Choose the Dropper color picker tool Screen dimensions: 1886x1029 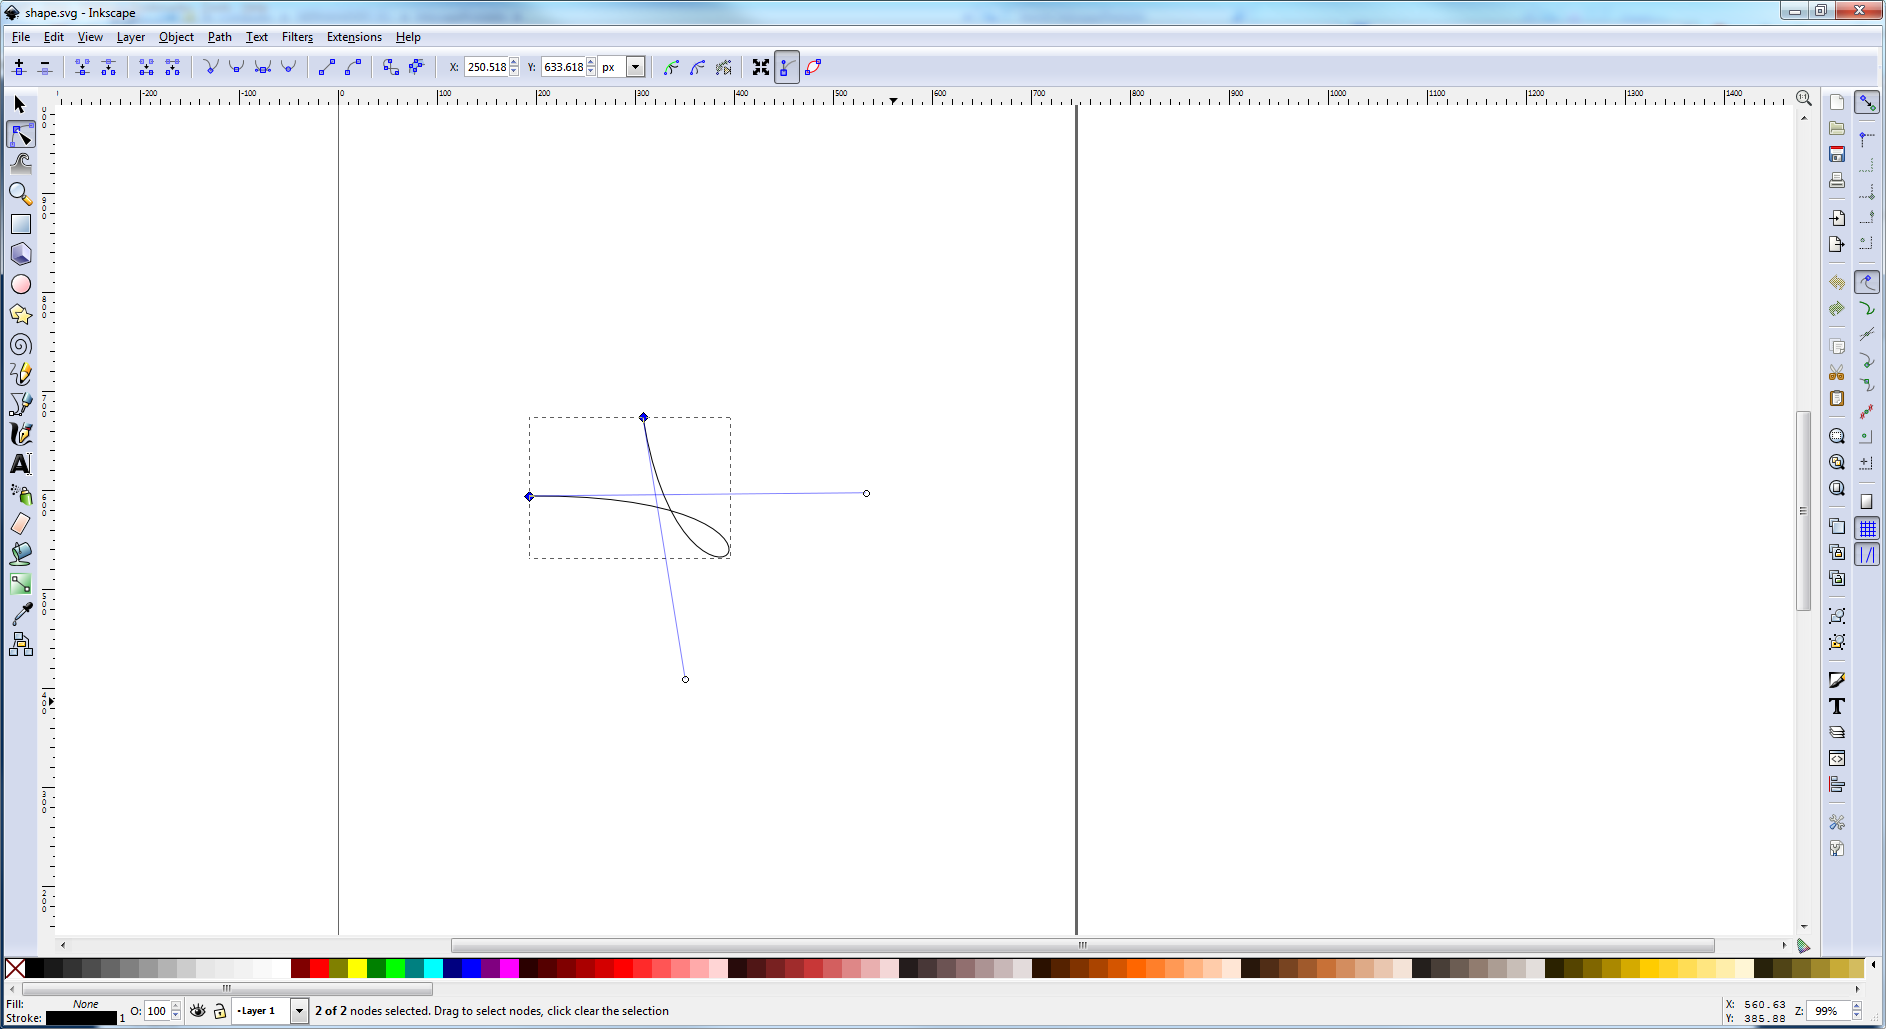(x=20, y=614)
